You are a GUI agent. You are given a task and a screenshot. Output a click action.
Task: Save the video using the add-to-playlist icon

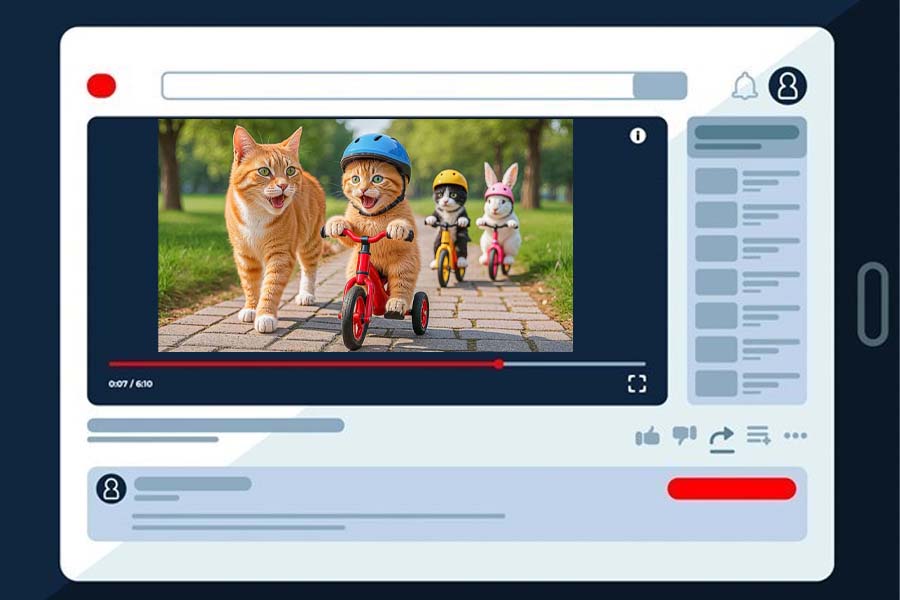758,436
